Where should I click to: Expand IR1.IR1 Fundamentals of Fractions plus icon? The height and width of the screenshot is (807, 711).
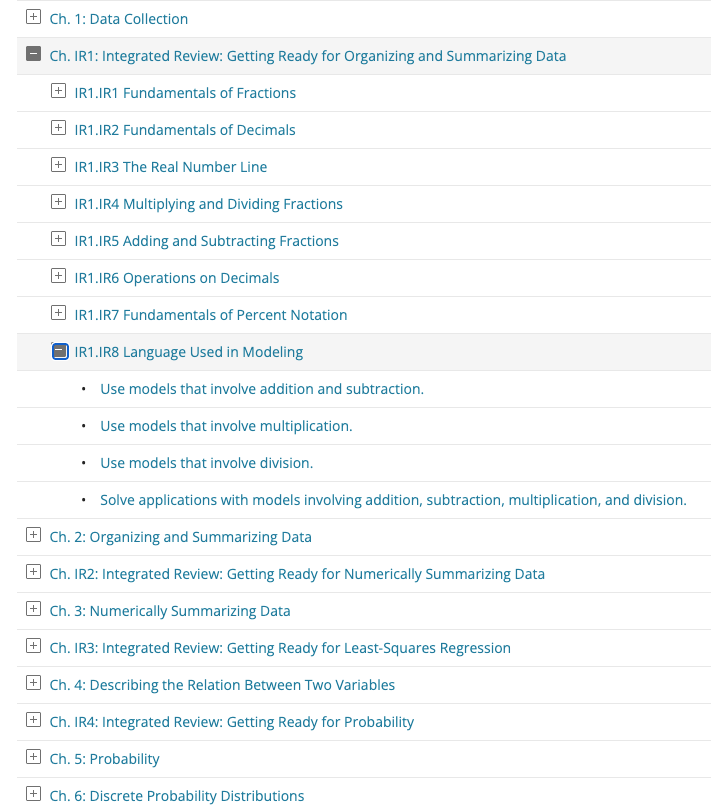[x=58, y=92]
